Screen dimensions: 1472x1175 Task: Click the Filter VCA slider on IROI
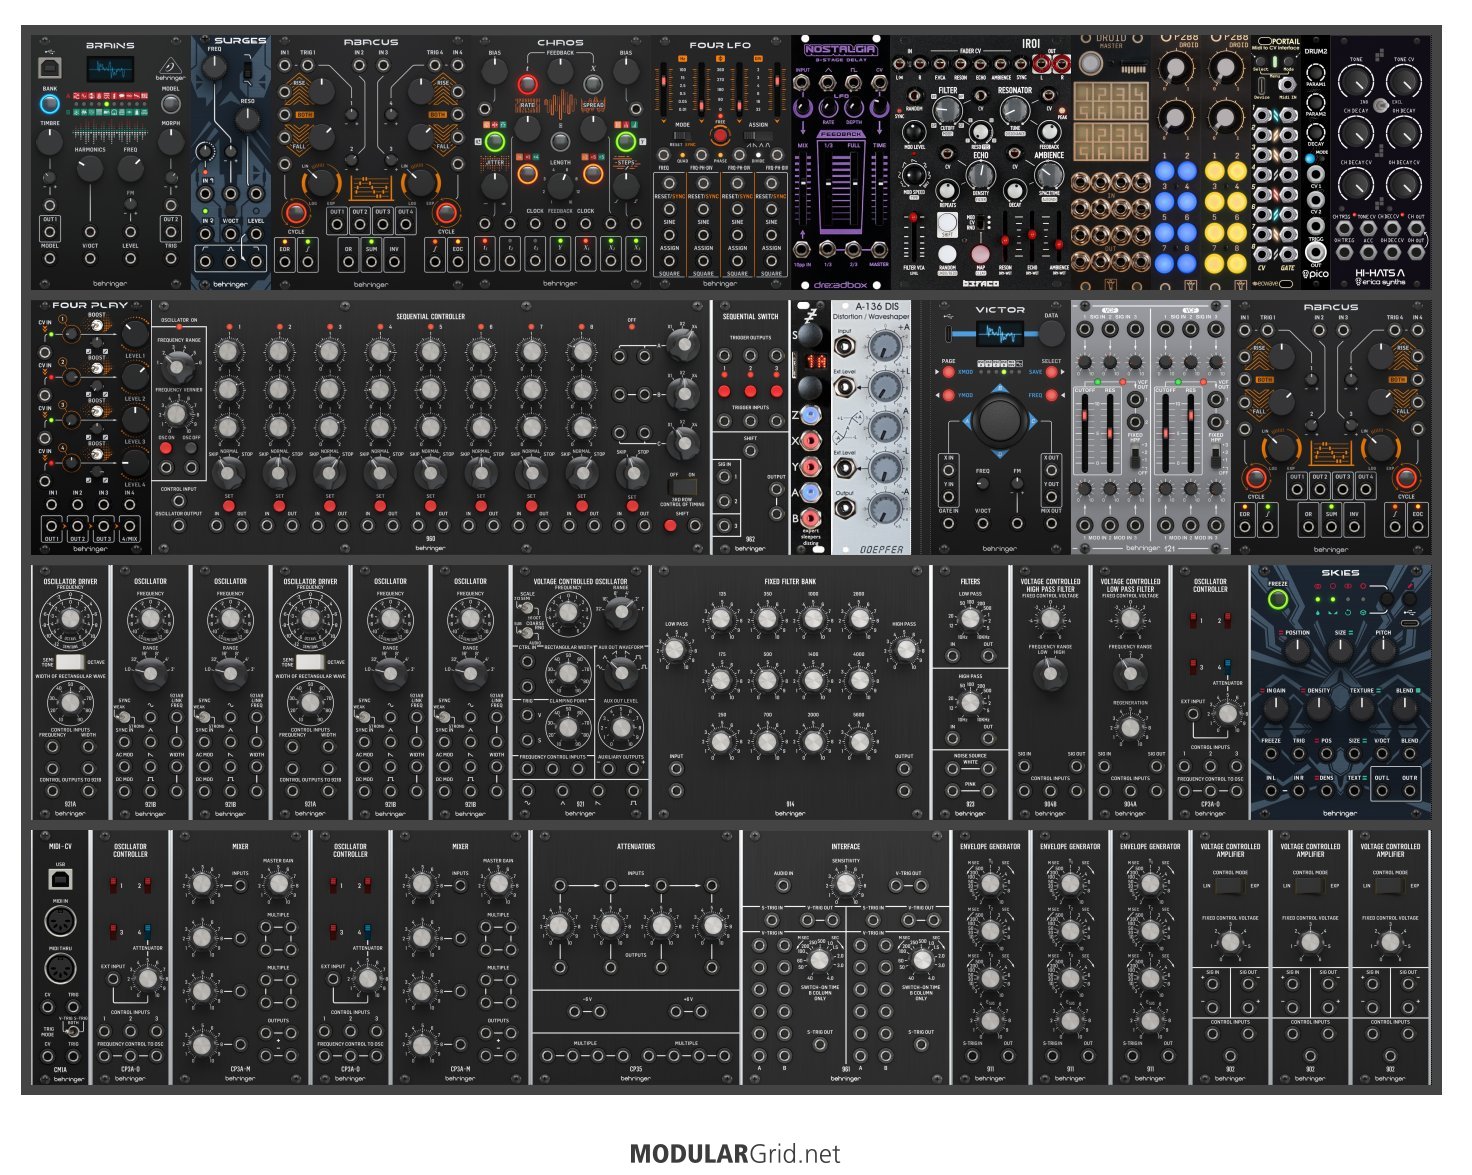click(913, 238)
